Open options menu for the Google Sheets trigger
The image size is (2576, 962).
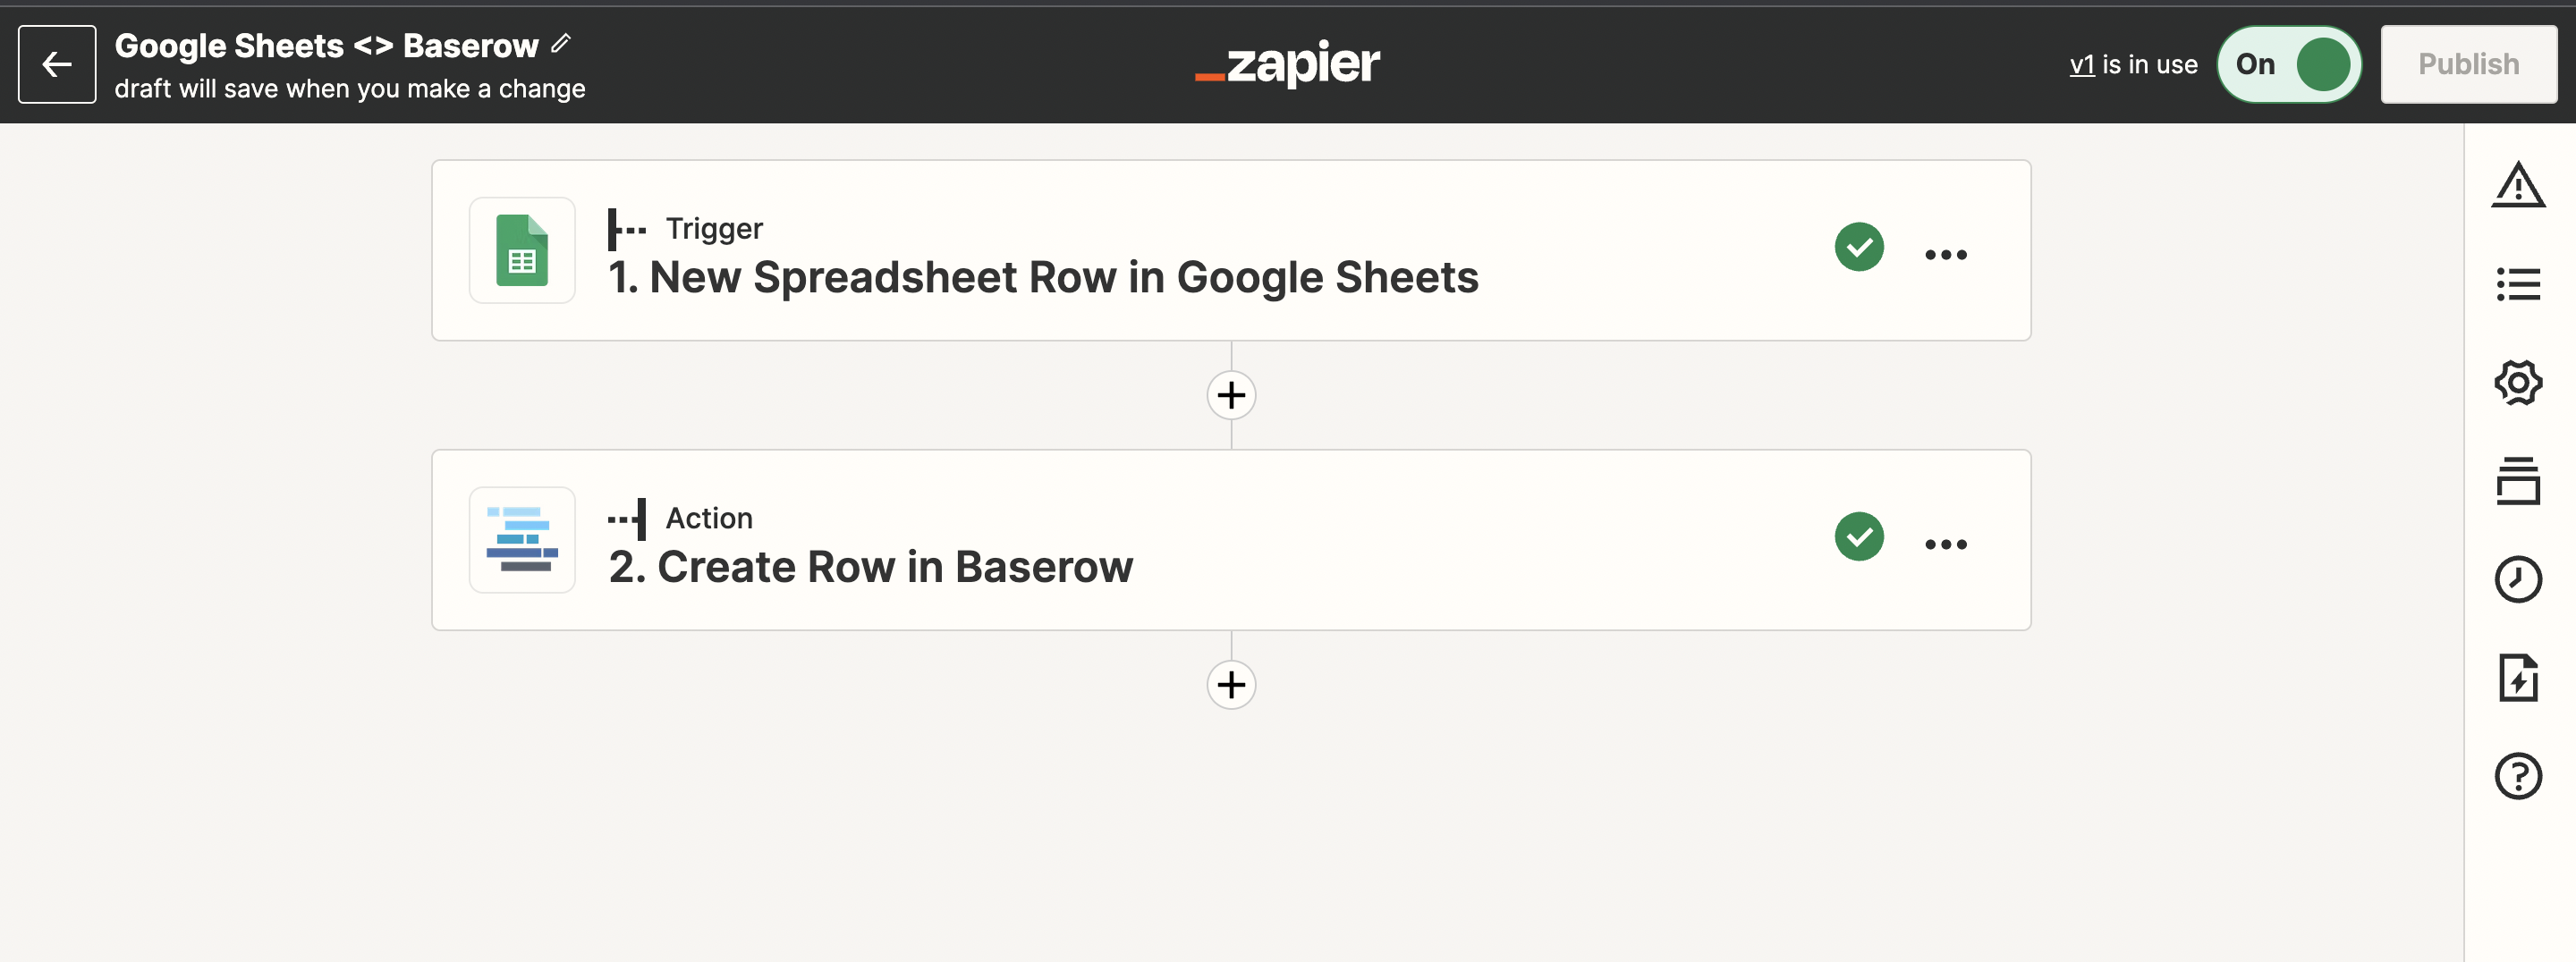click(1946, 253)
